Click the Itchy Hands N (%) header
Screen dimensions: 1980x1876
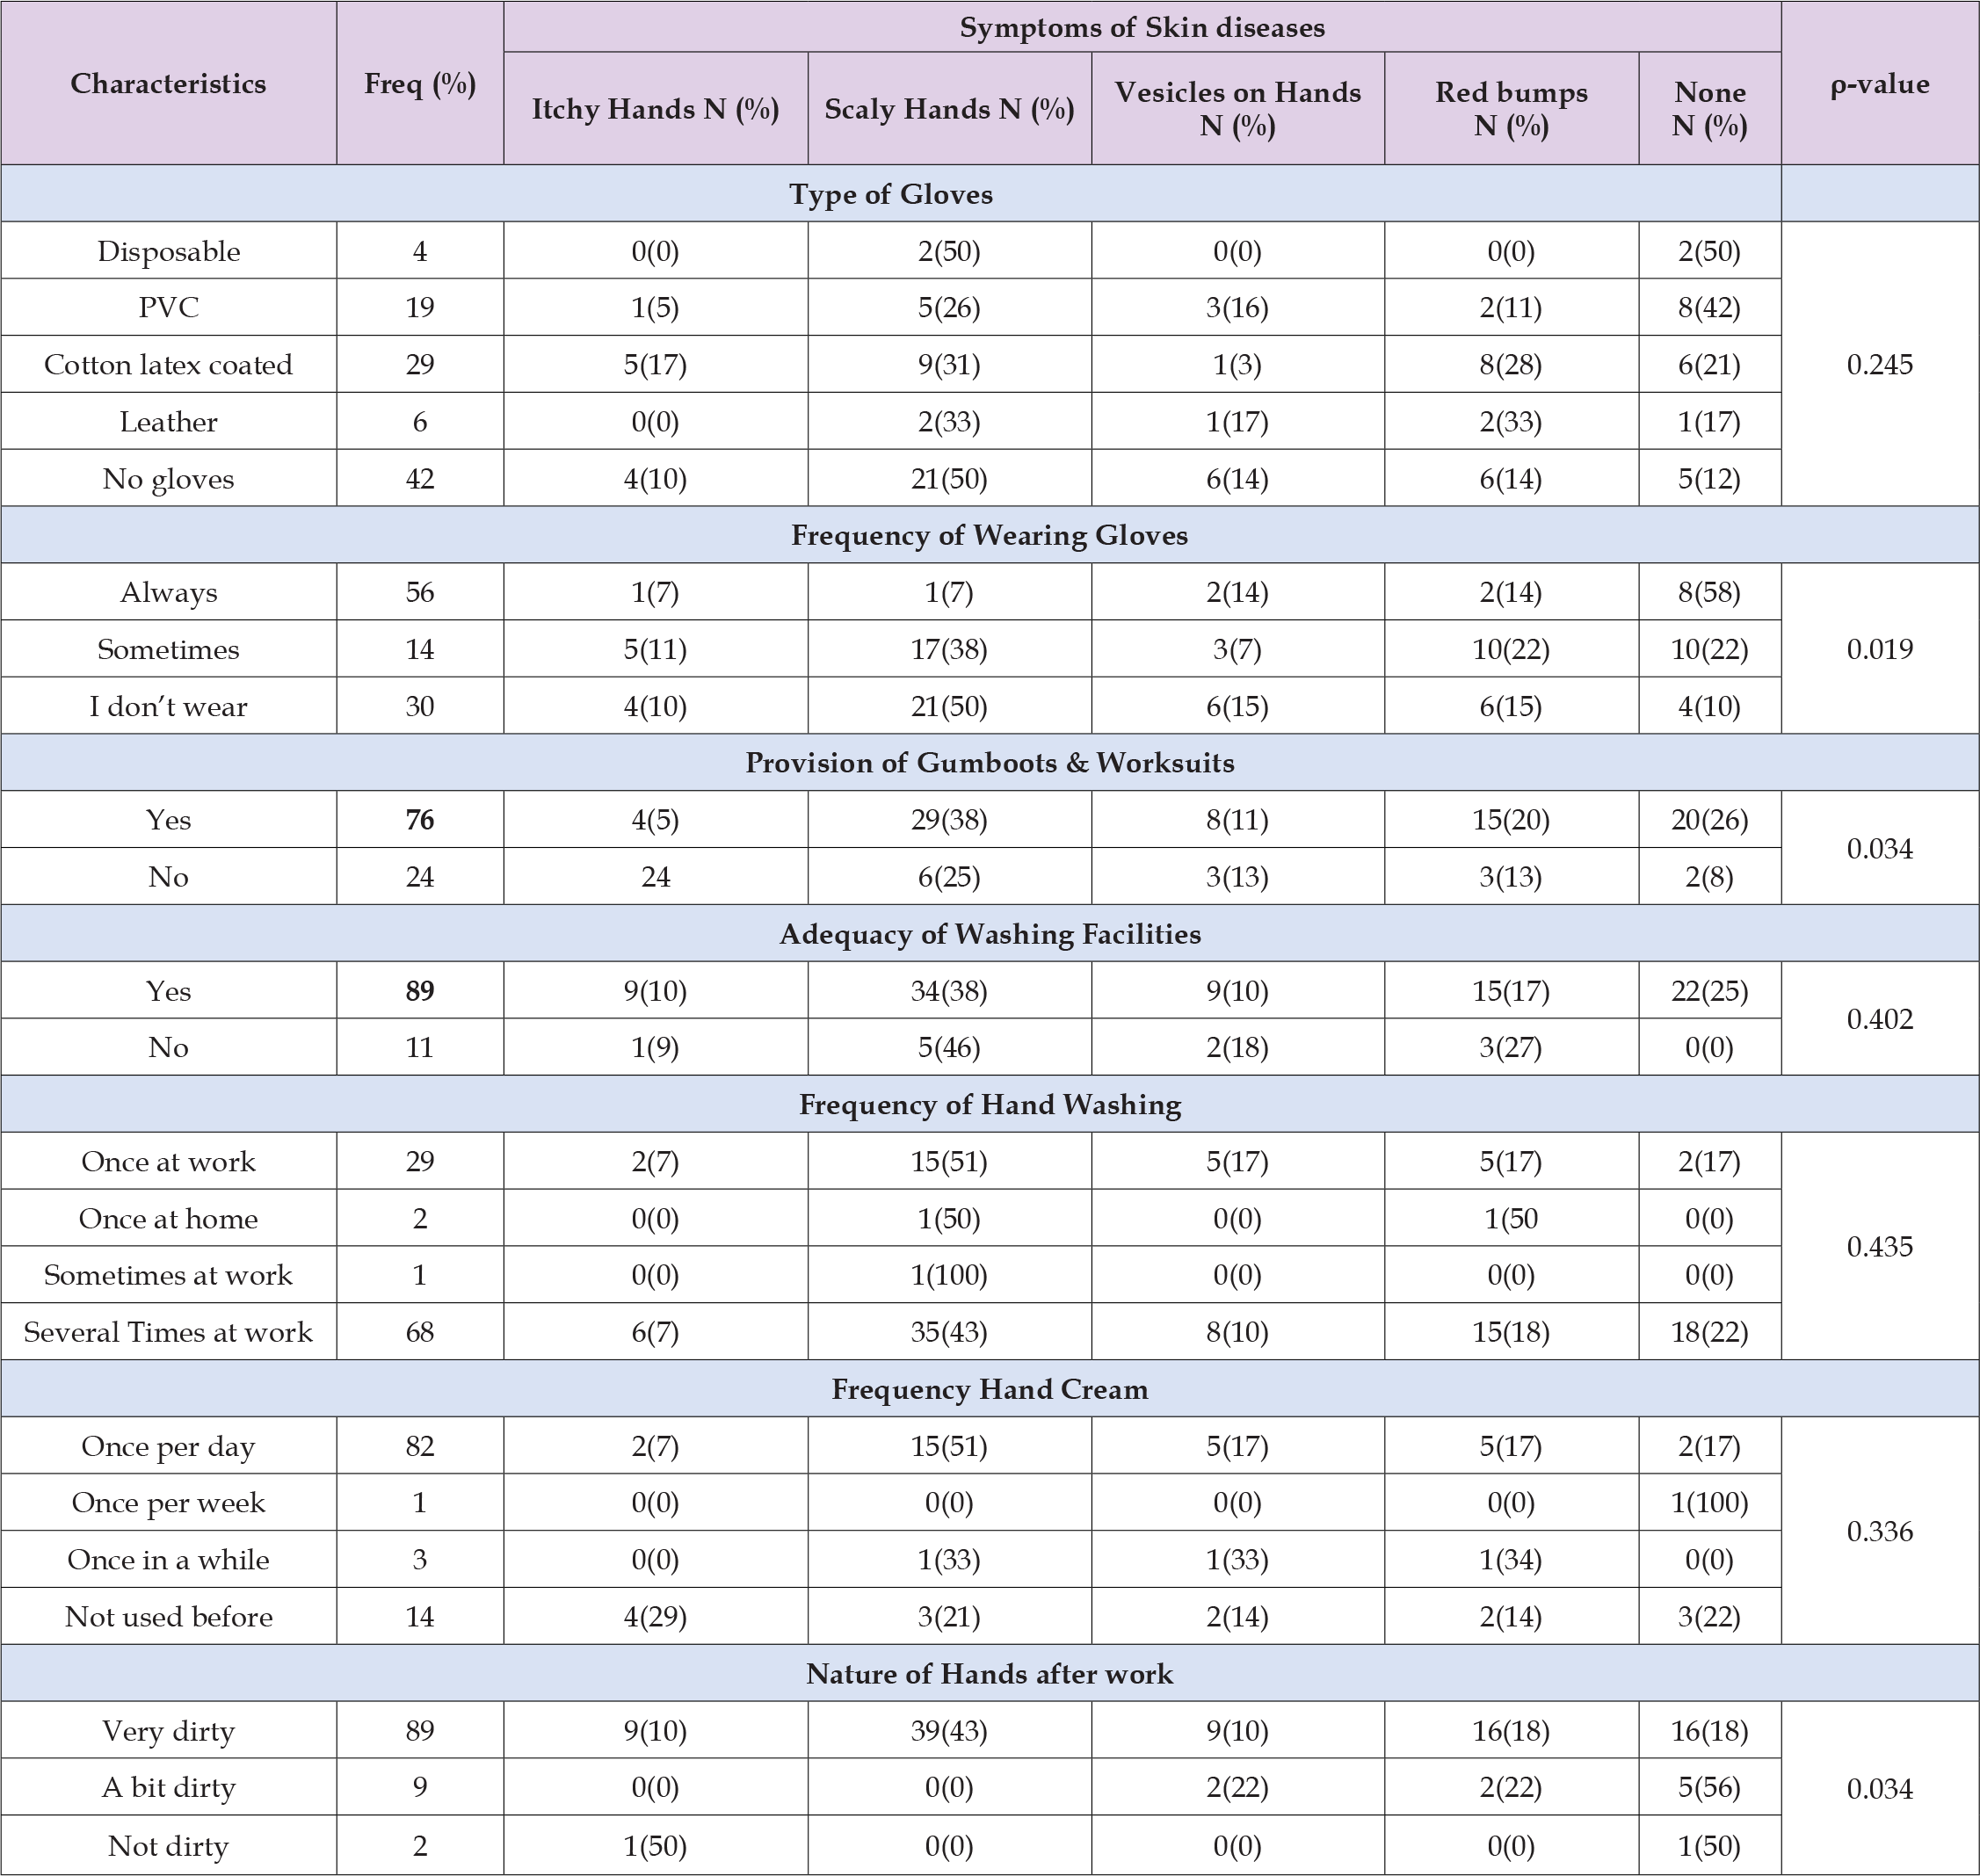tap(655, 109)
